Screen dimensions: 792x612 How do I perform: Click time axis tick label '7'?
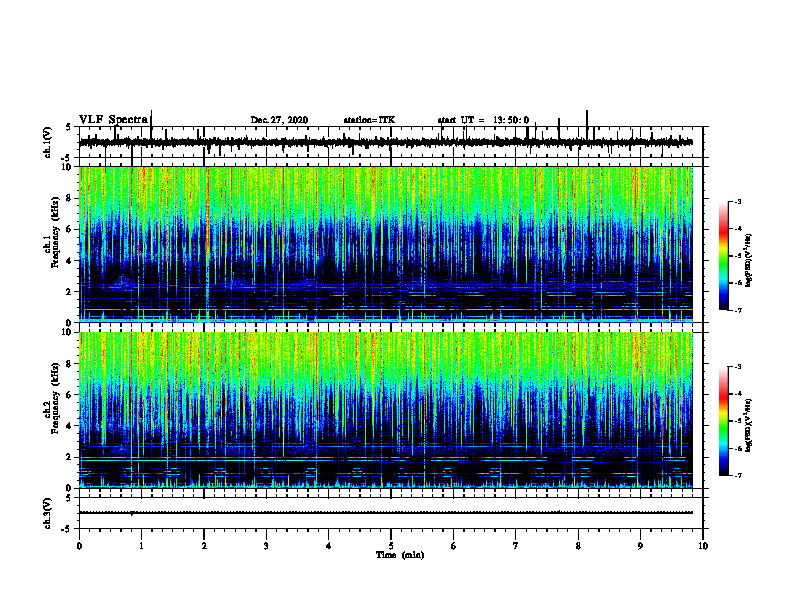point(516,546)
